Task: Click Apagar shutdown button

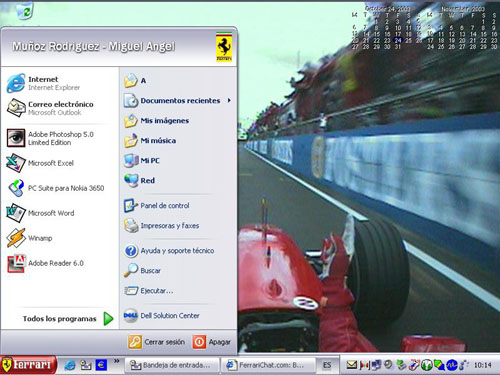Action: (212, 342)
